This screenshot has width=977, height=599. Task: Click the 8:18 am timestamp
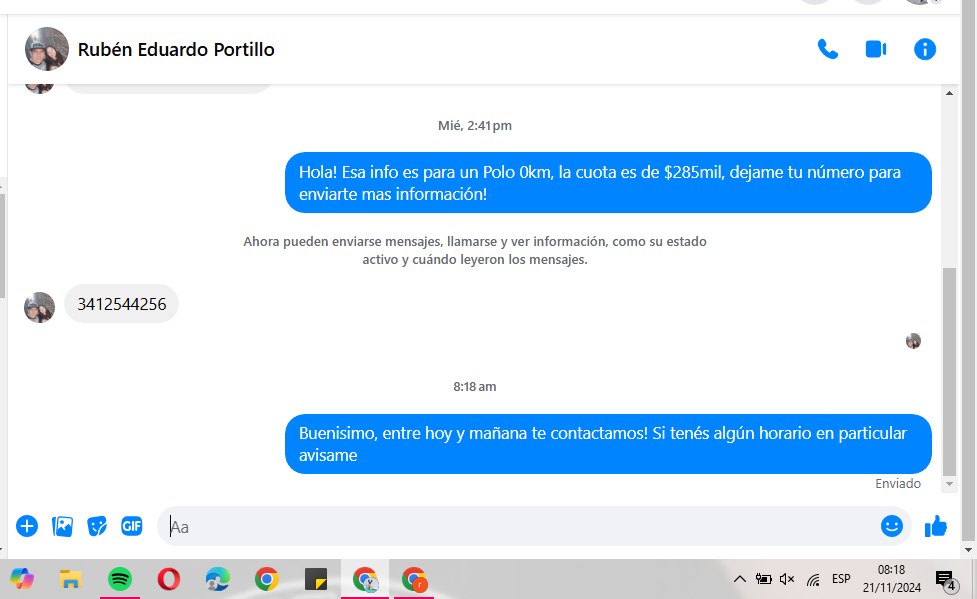coord(475,386)
